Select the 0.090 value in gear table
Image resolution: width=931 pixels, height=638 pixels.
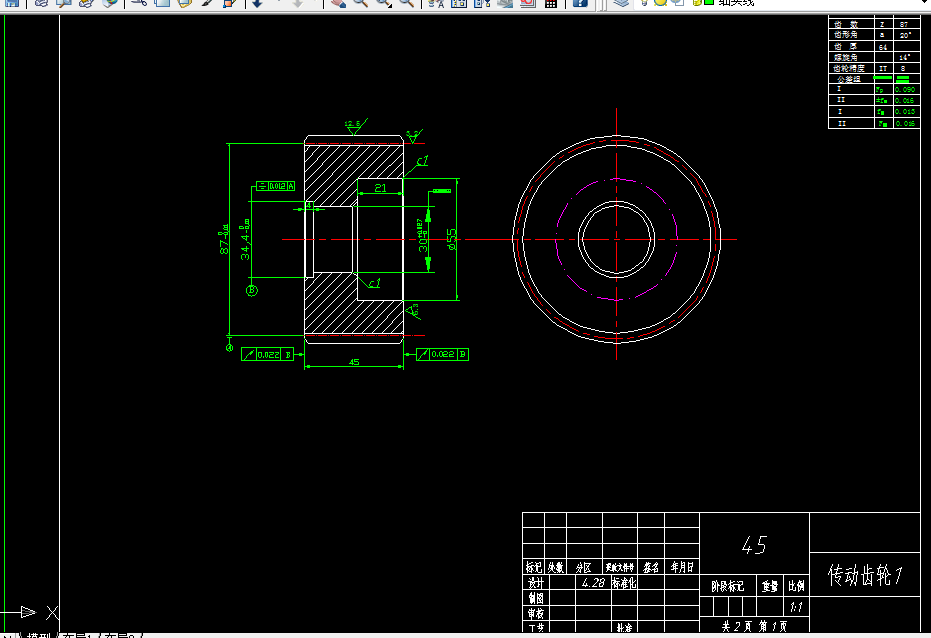(905, 90)
